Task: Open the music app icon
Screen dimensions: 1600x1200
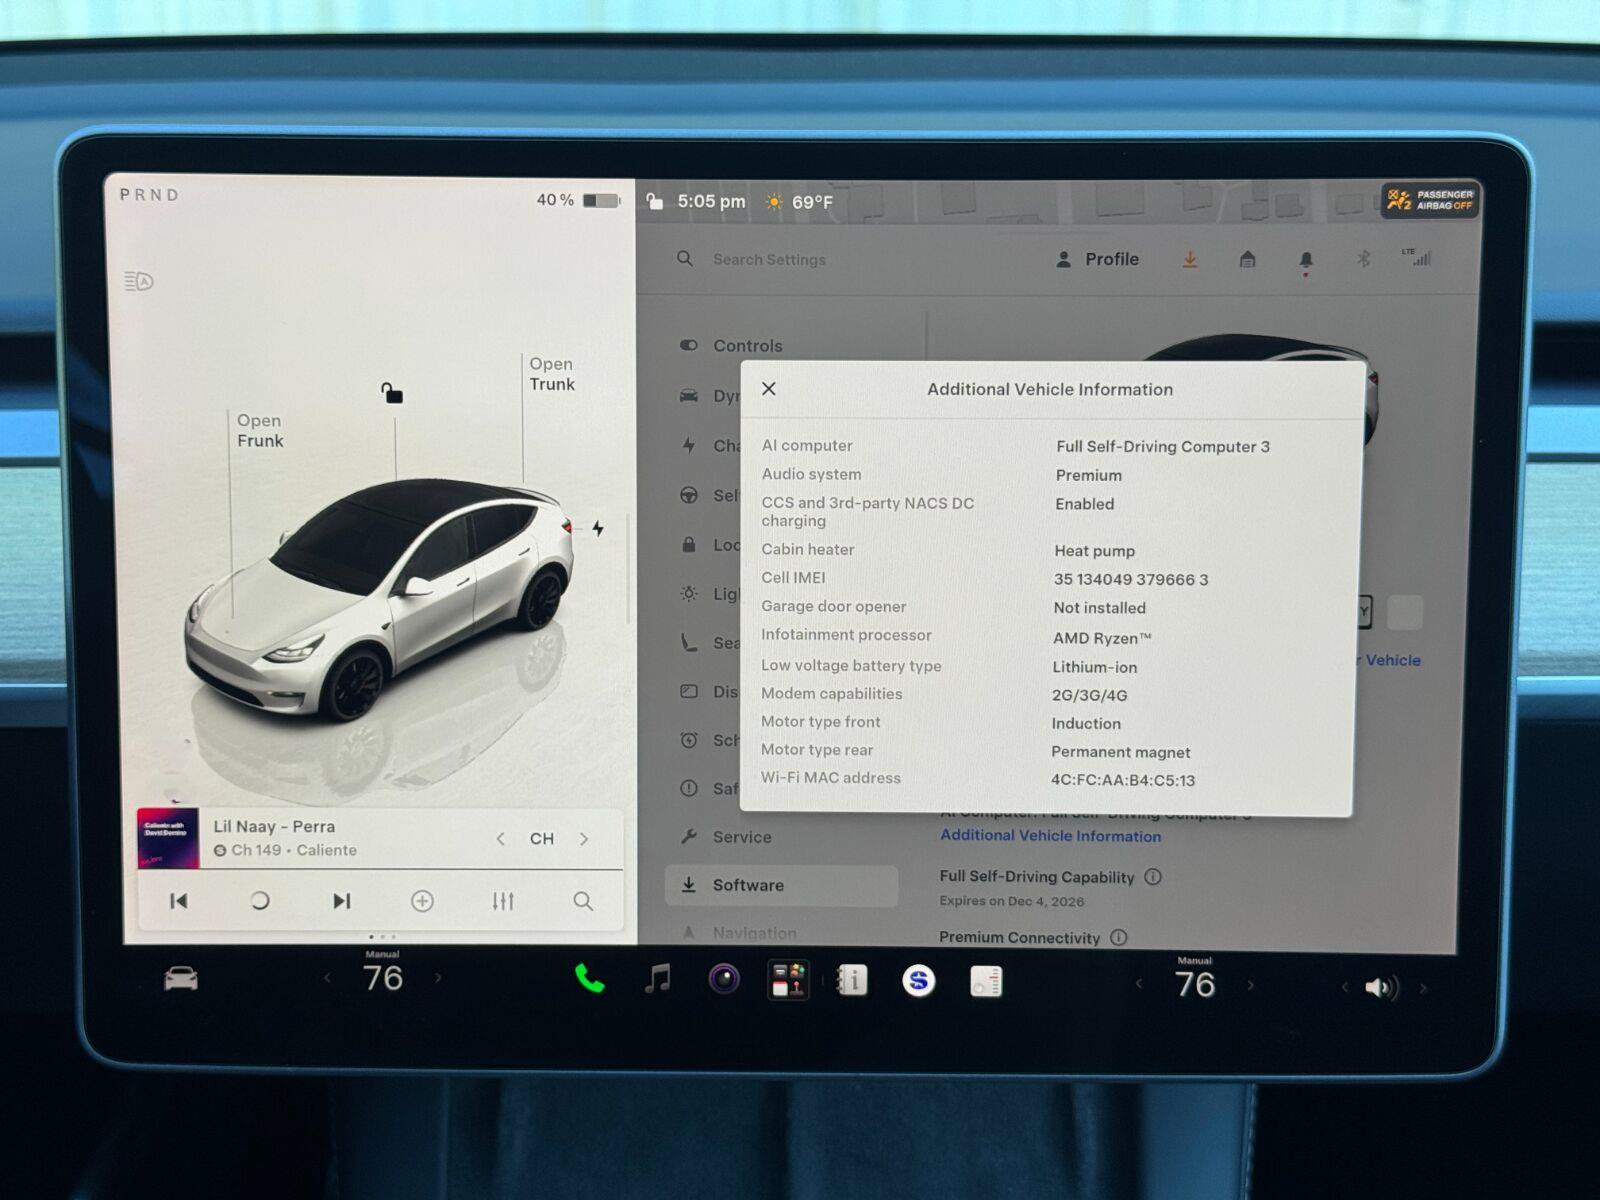Action: click(x=657, y=979)
